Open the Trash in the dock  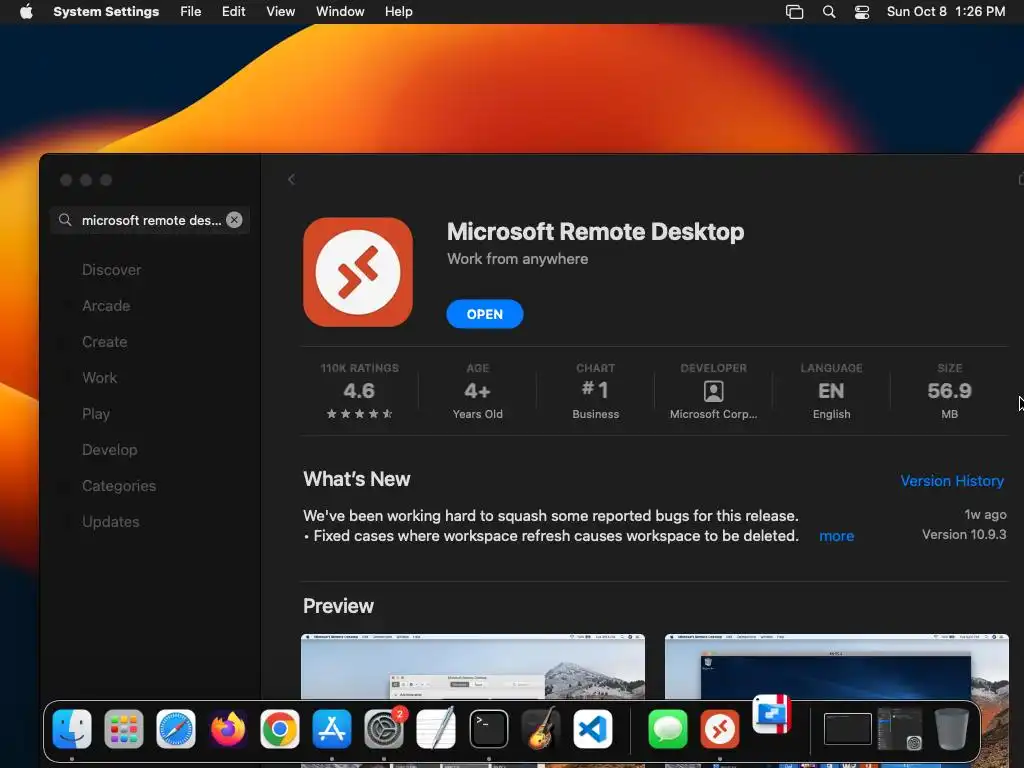tap(952, 729)
